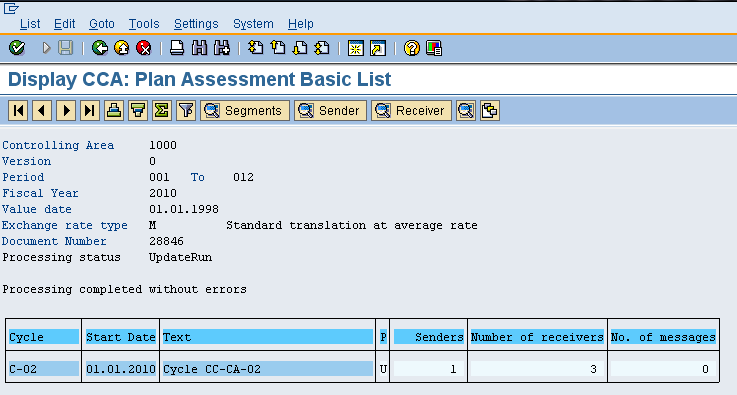Click Controlling Area value 1000
Viewport: 737px width, 395px height.
[x=163, y=145]
